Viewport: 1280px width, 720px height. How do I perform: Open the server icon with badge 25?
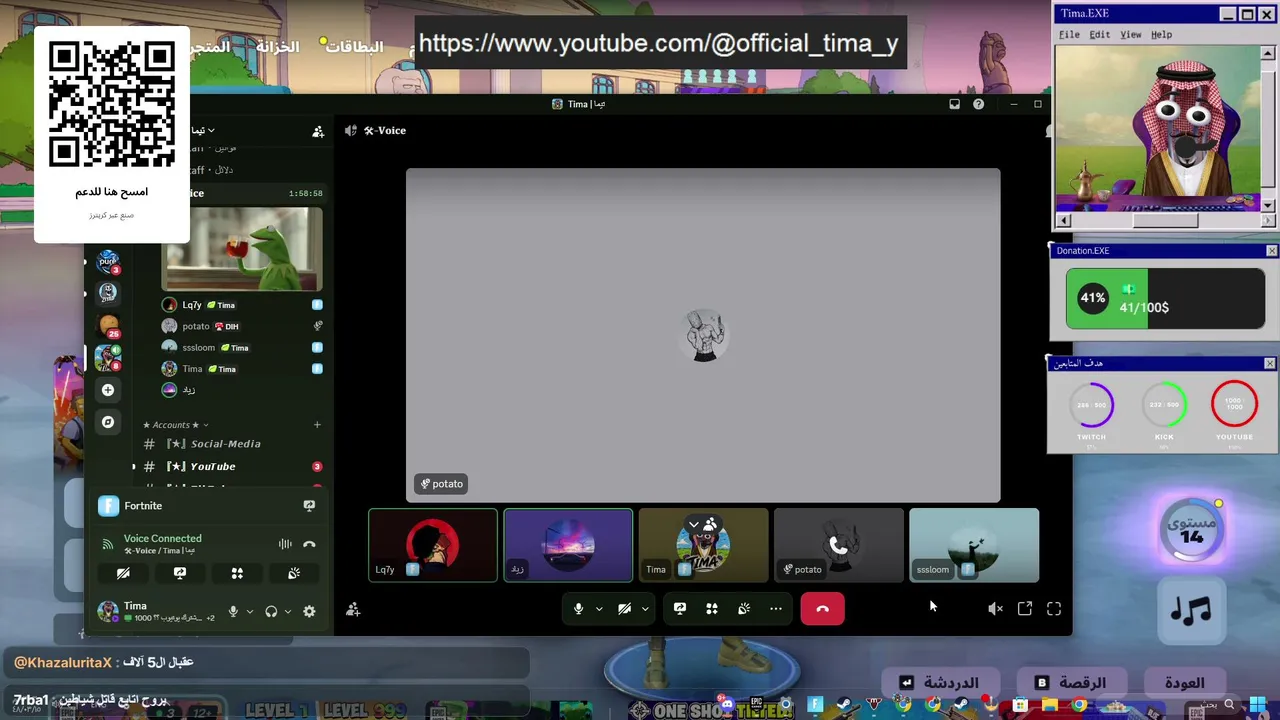[108, 326]
